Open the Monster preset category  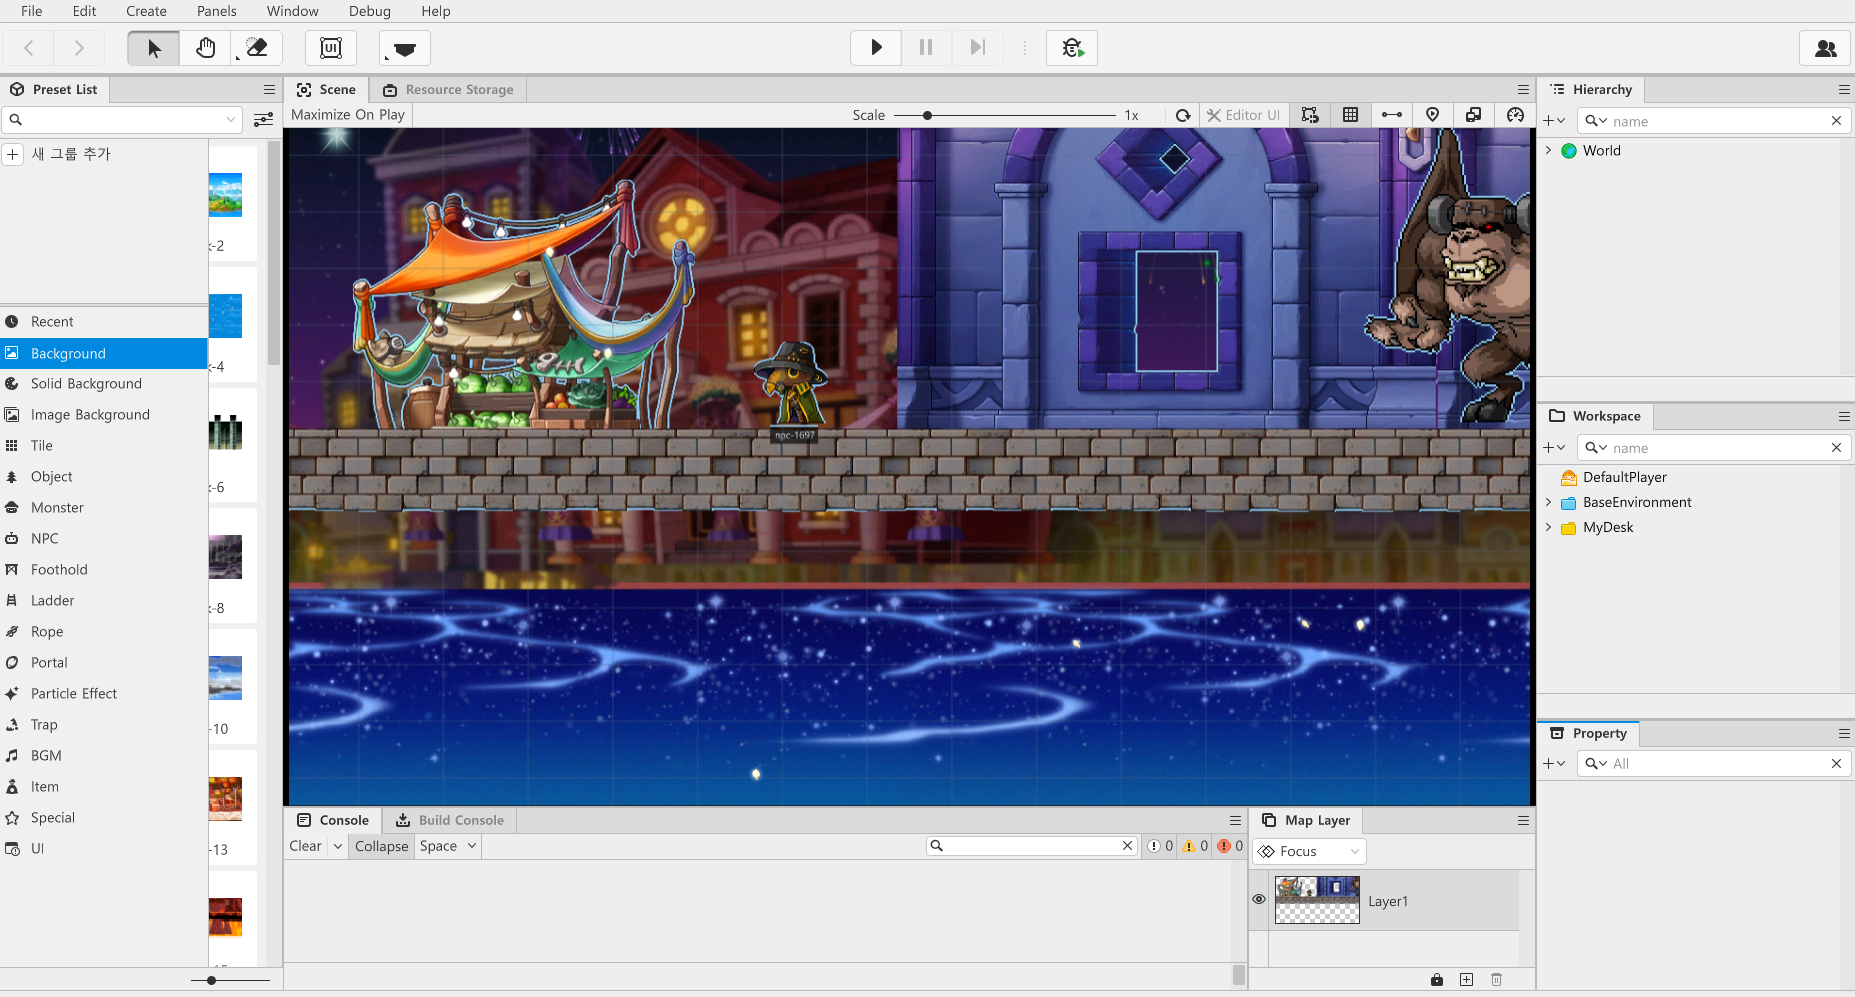coord(104,508)
